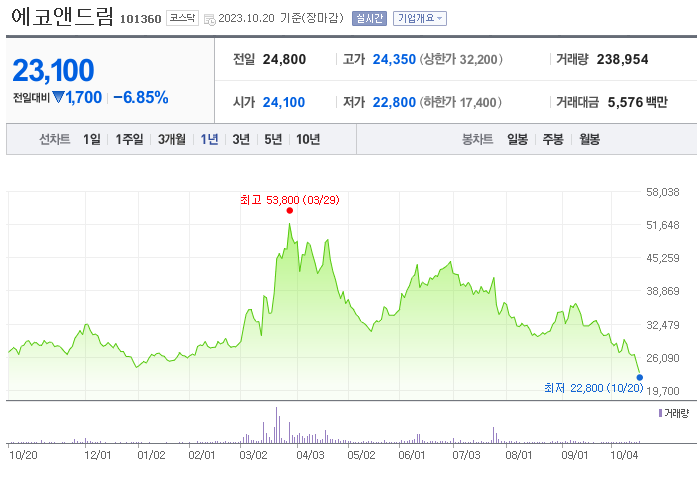This screenshot has height=479, width=697.
Task: Click the calendar clock icon beside date
Action: coord(209,20)
